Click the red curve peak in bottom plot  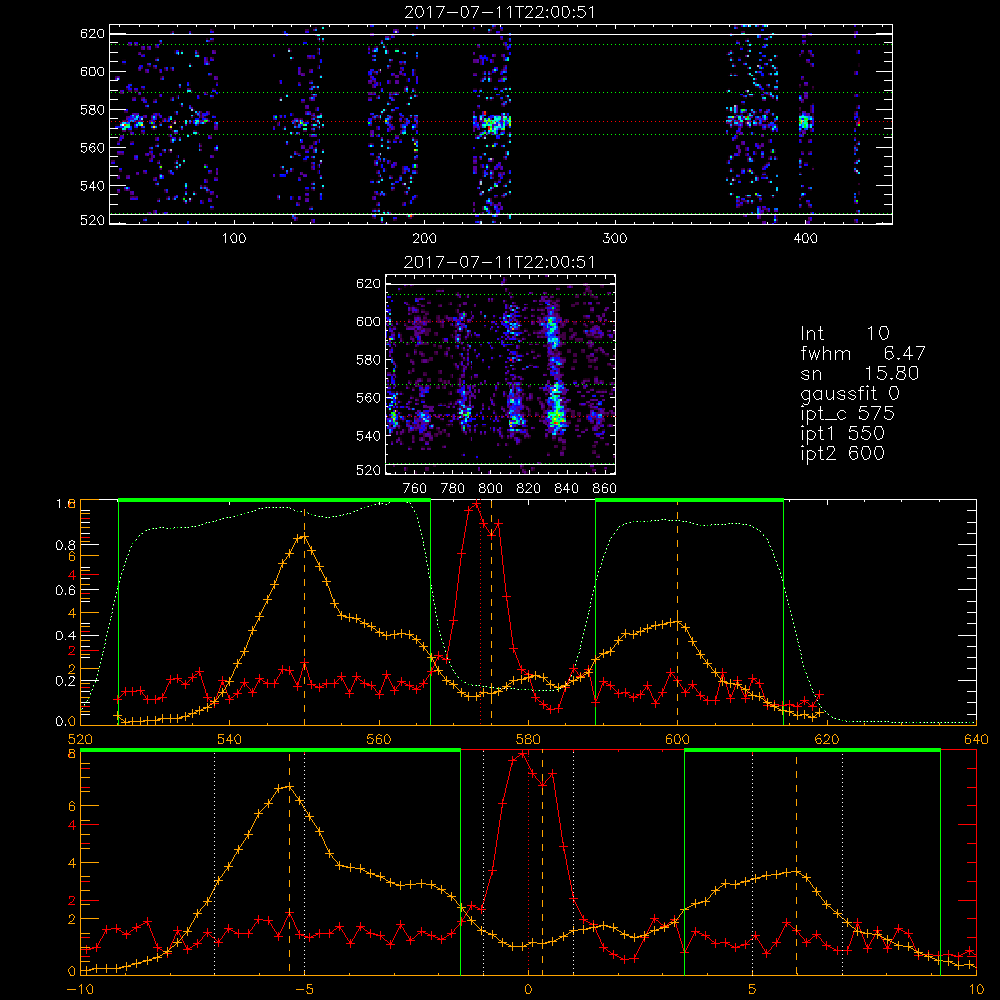523,753
